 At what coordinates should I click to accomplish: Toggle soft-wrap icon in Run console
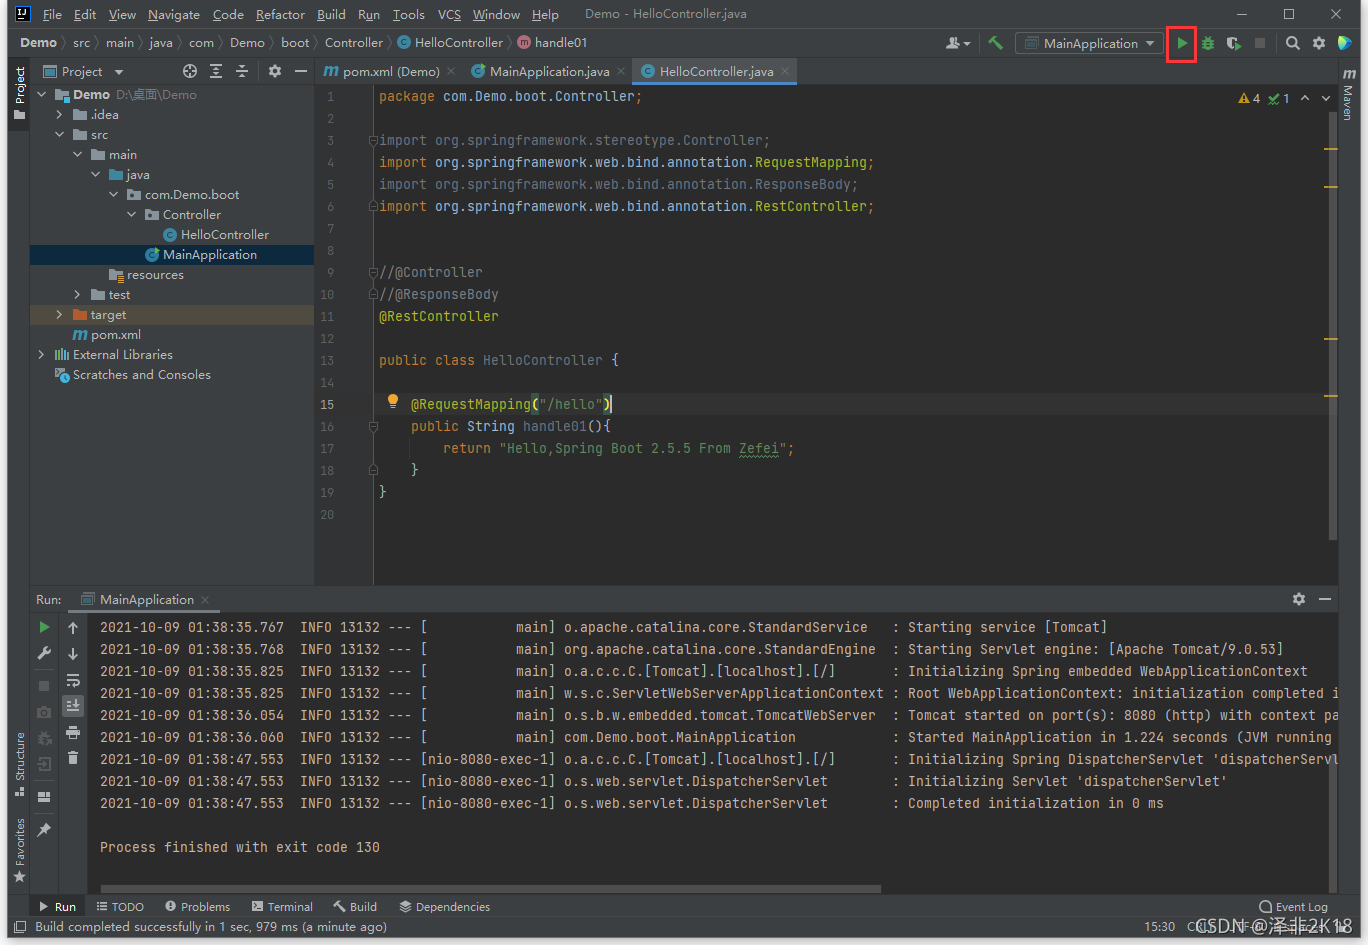click(x=73, y=680)
